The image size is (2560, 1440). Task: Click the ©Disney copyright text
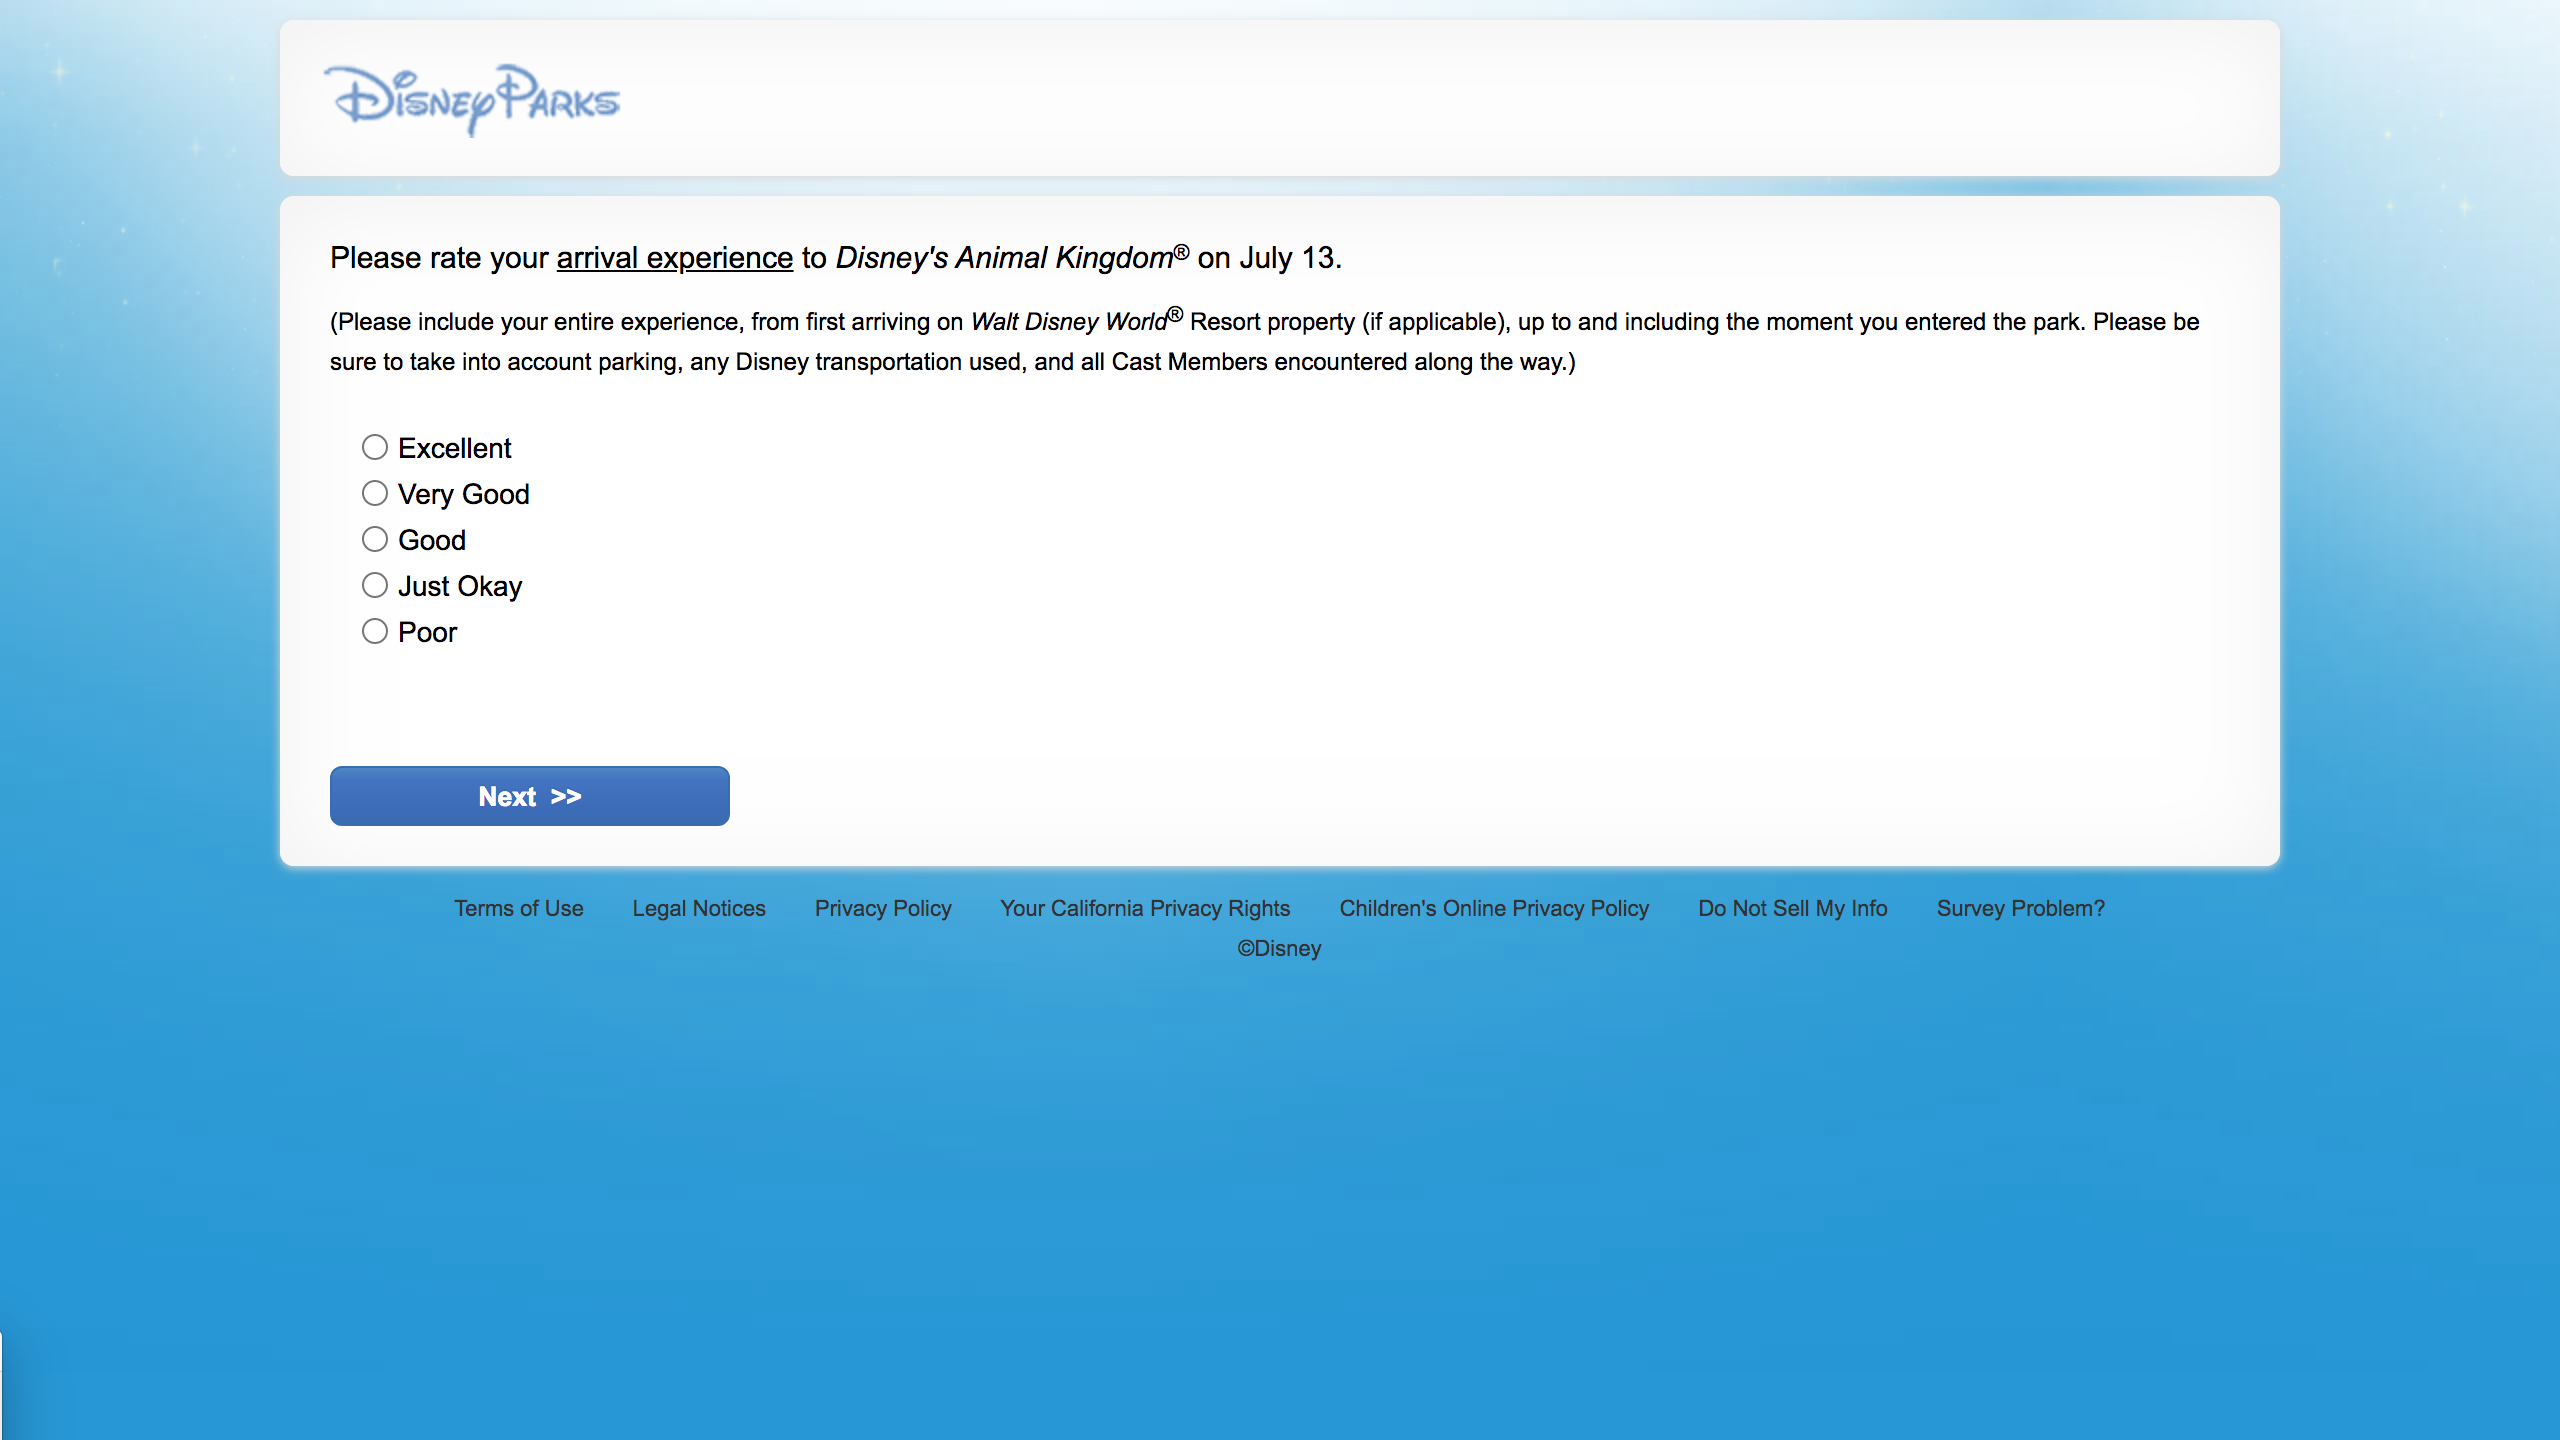click(1279, 948)
